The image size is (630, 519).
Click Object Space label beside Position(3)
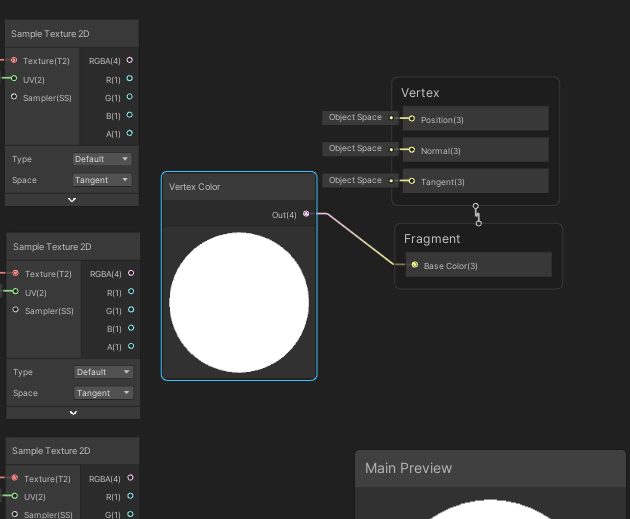355,117
